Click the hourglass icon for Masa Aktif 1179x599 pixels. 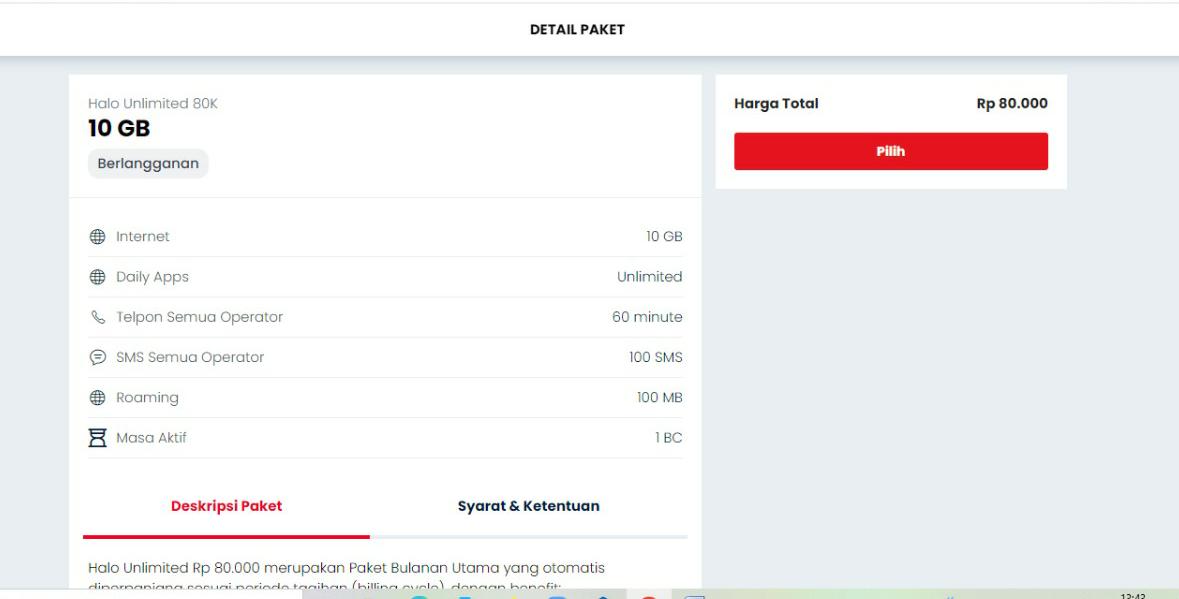click(x=96, y=438)
